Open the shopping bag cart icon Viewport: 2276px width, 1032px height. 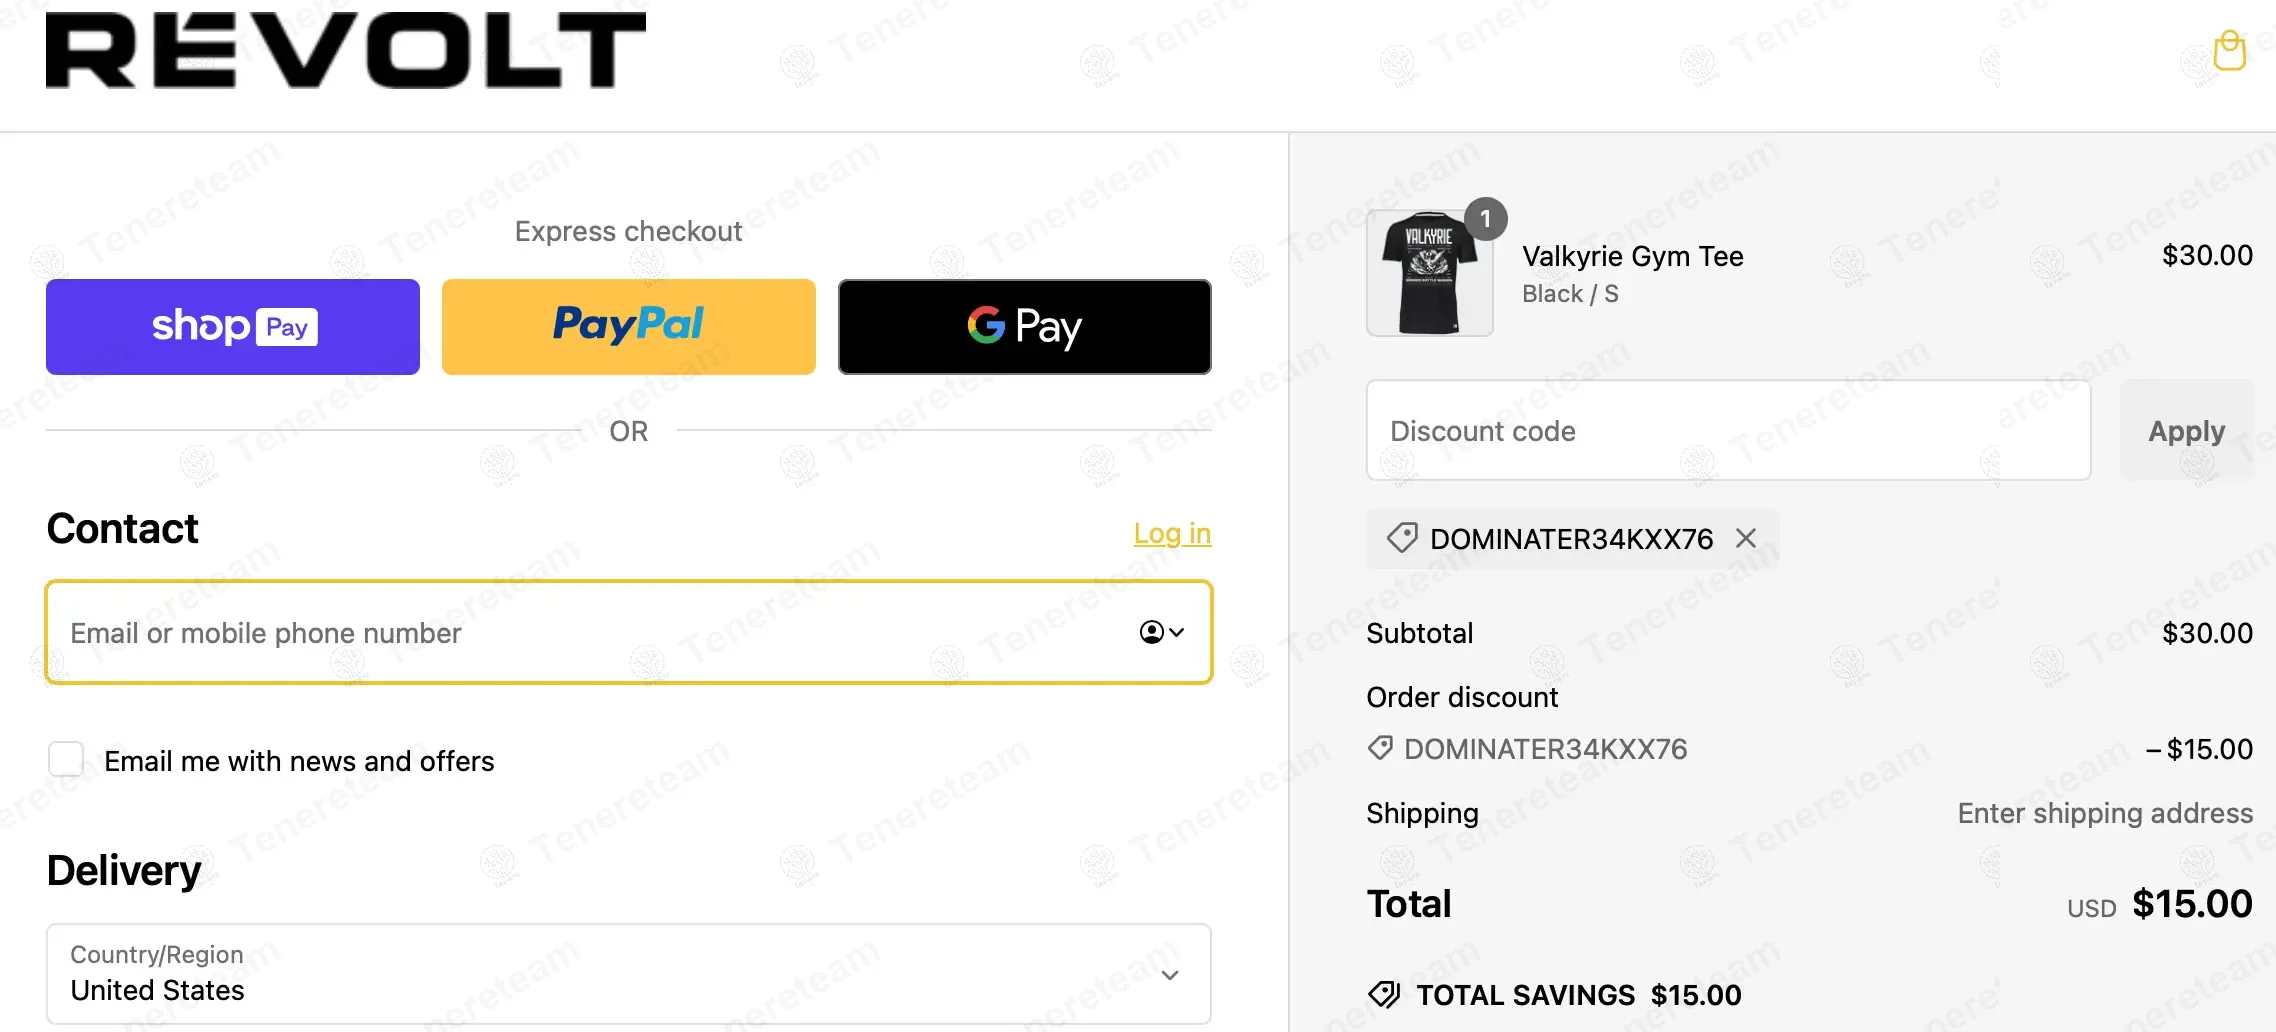pyautogui.click(x=2229, y=50)
